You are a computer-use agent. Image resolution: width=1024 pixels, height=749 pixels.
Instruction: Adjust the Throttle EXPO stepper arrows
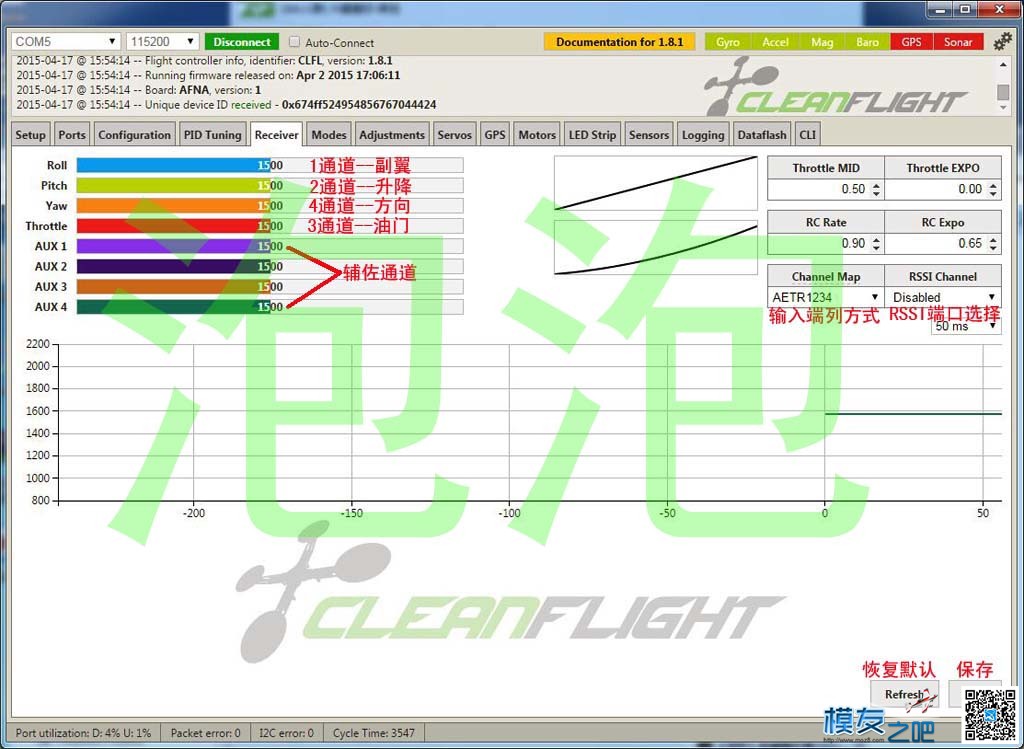pyautogui.click(x=993, y=189)
